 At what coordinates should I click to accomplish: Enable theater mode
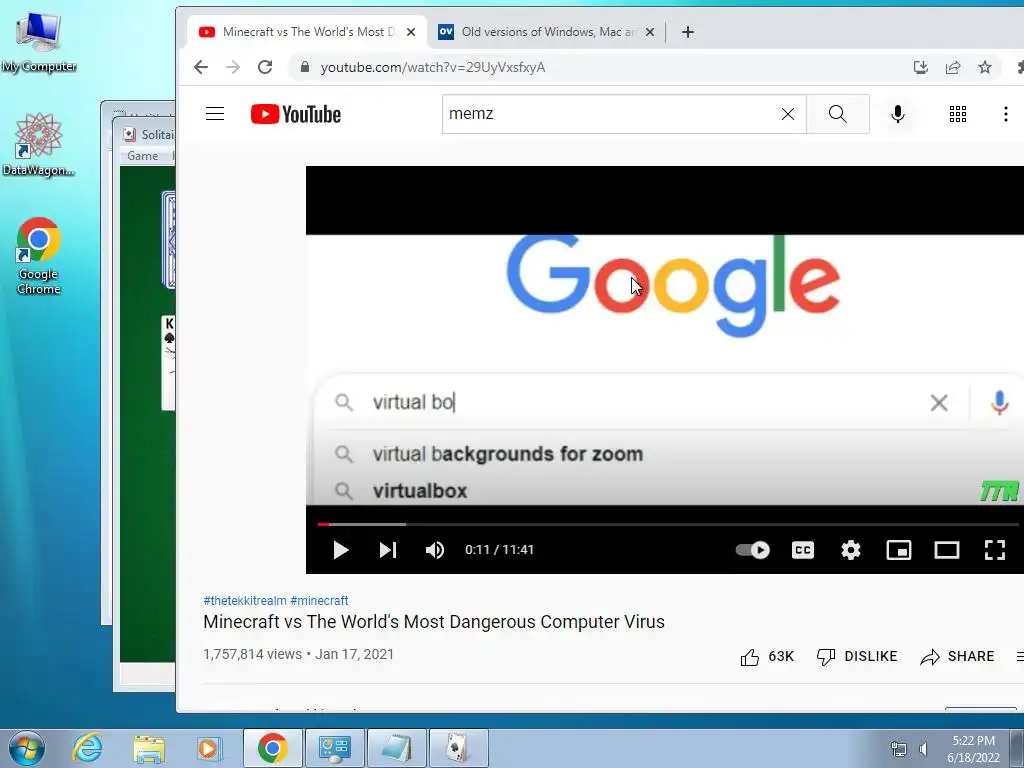click(946, 550)
